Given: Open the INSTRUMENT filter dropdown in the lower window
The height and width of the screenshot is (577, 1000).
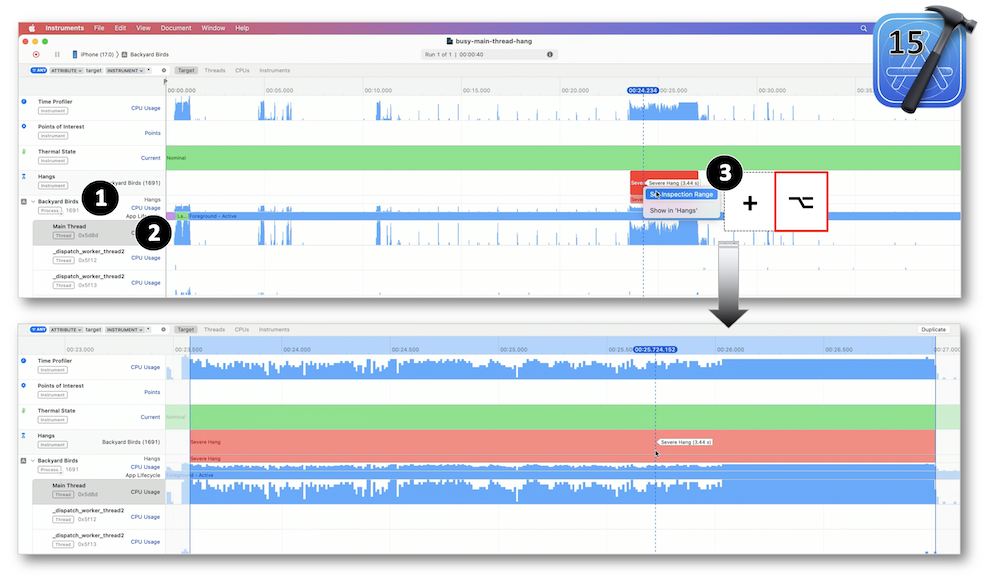Looking at the screenshot, I should click(125, 330).
